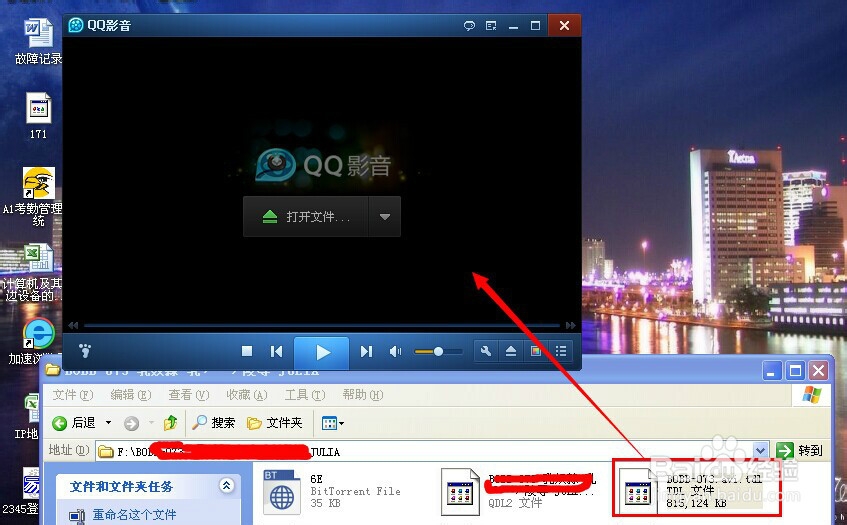
Task: Click the 打开文件 button
Action: (306, 217)
